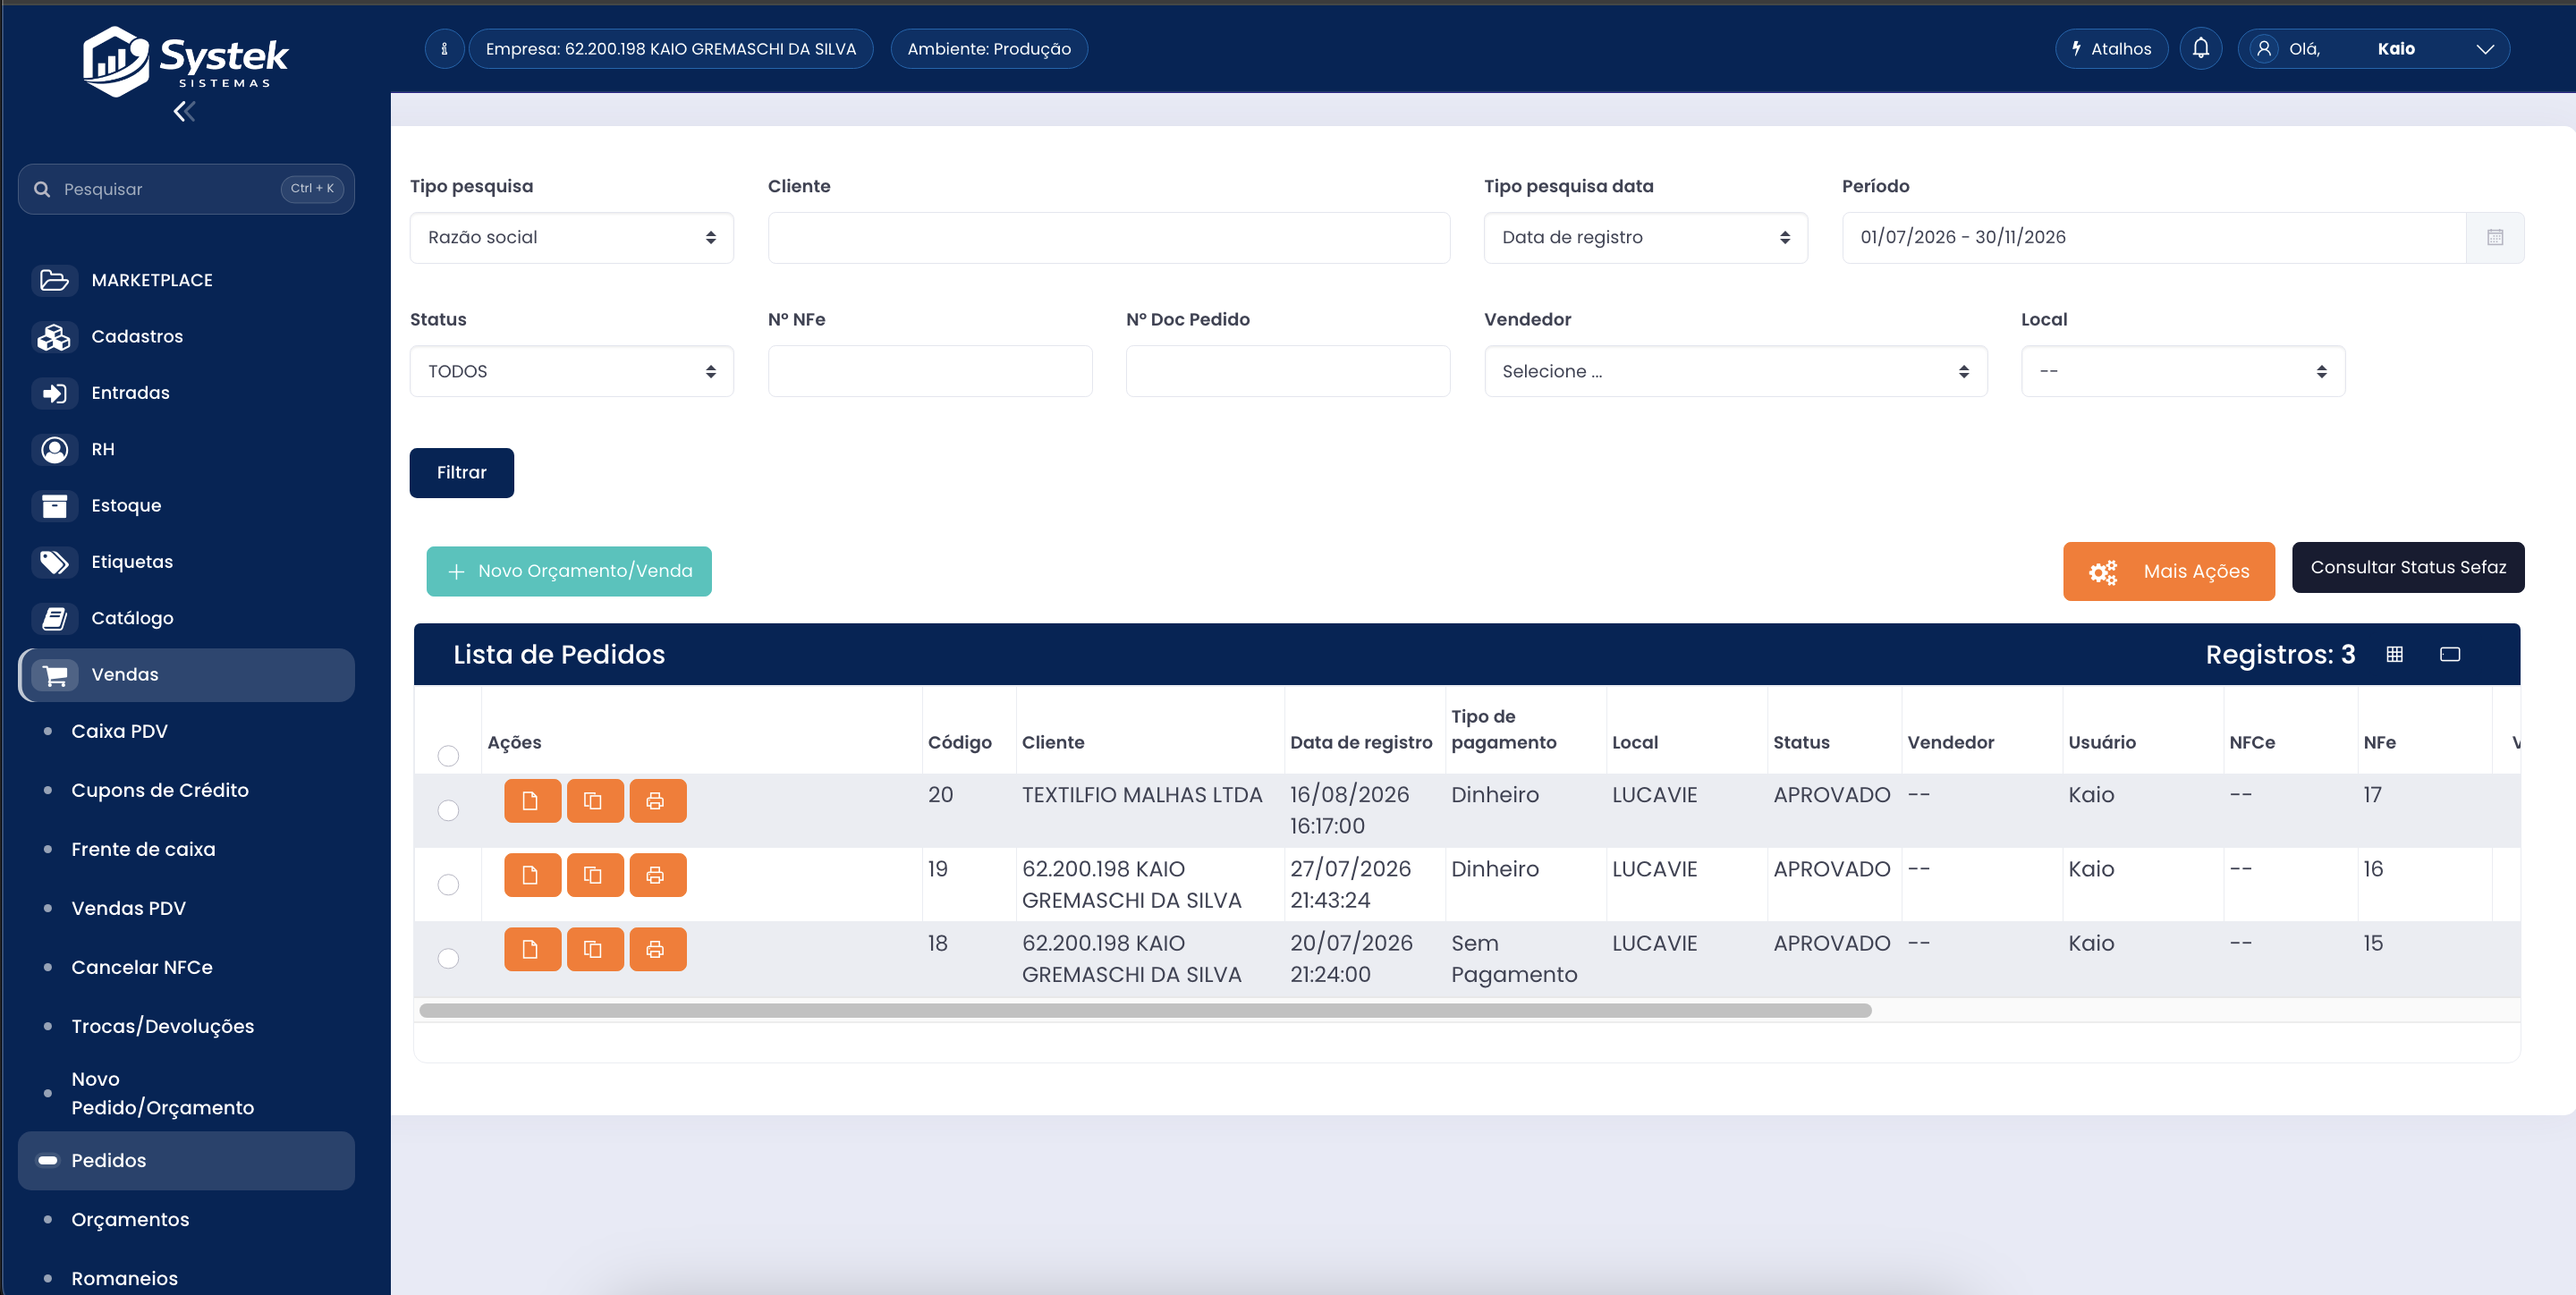The width and height of the screenshot is (2576, 1295).
Task: Open the Tipo pesquisa data dropdown
Action: [x=1645, y=238]
